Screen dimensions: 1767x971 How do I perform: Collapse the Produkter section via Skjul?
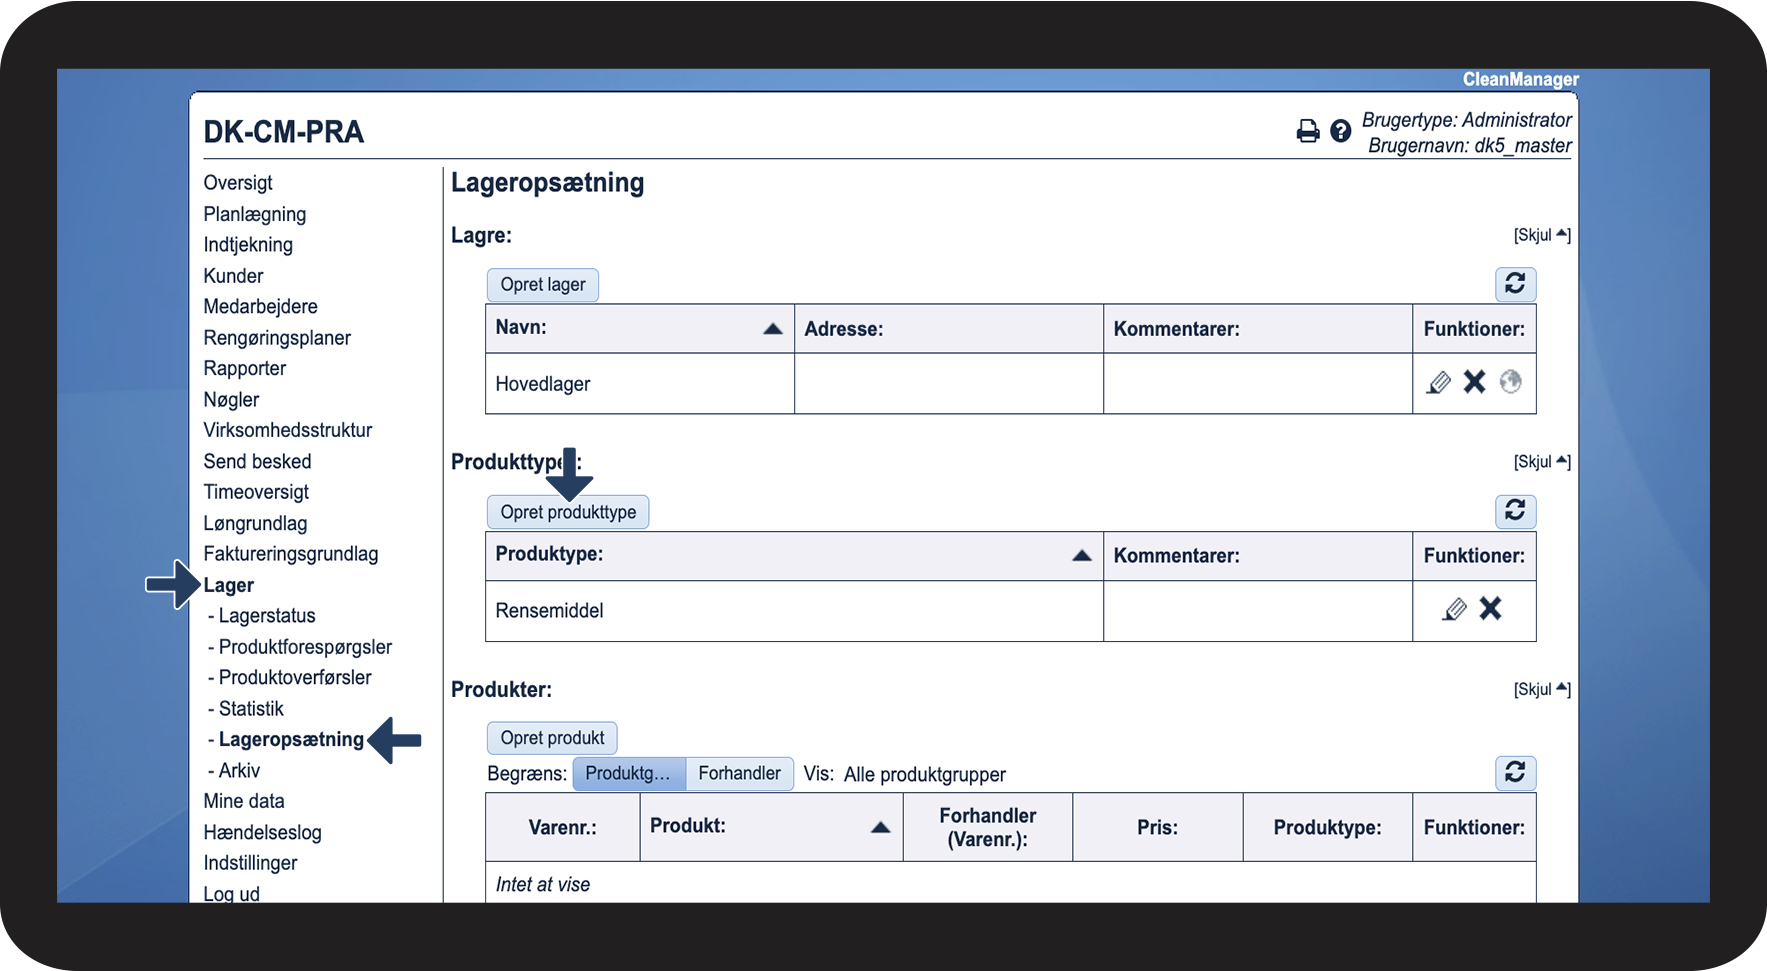1541,689
